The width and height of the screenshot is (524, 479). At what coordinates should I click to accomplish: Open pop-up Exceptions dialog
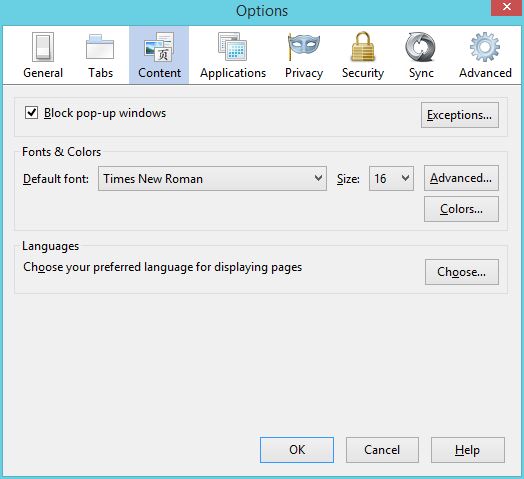click(x=460, y=115)
